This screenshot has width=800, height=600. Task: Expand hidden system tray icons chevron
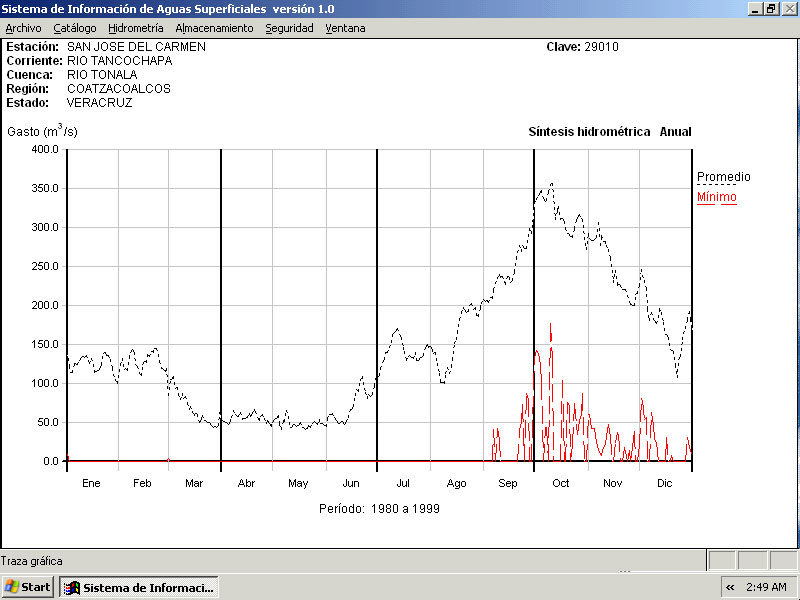pyautogui.click(x=730, y=587)
